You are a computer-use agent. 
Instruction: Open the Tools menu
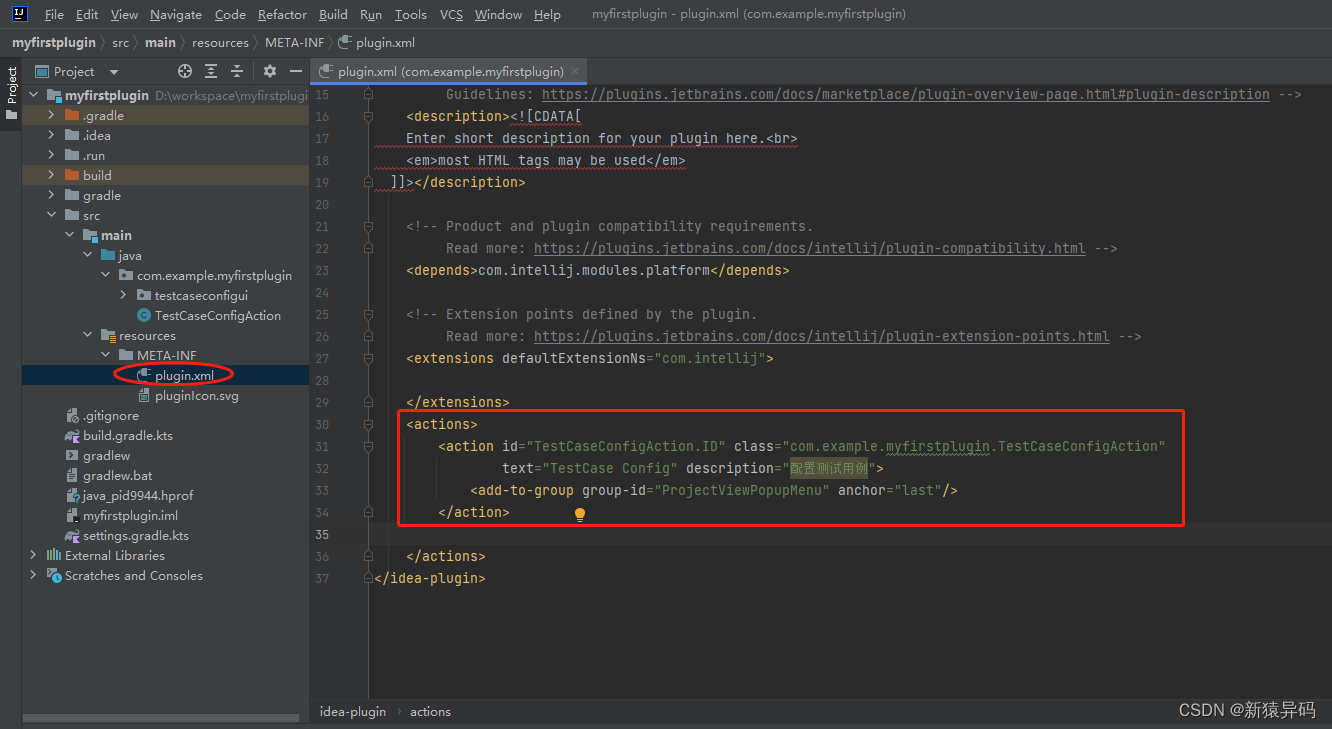tap(410, 14)
